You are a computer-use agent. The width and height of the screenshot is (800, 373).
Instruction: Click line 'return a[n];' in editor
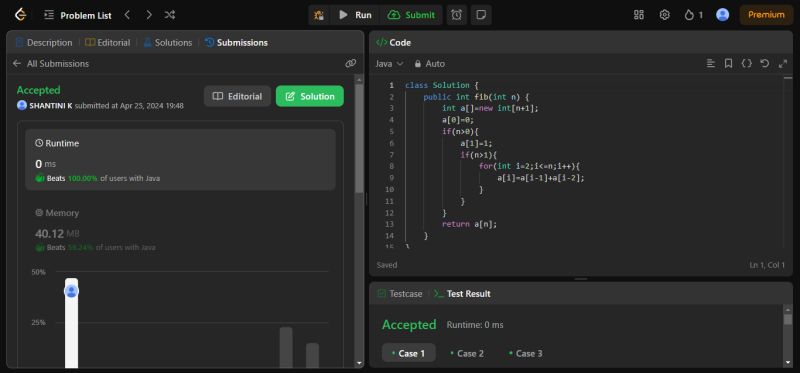pos(469,224)
